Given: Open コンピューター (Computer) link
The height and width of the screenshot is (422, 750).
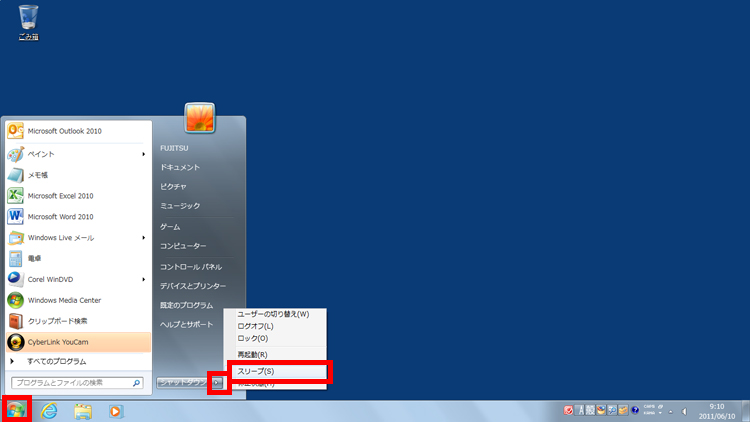Looking at the screenshot, I should pyautogui.click(x=183, y=246).
